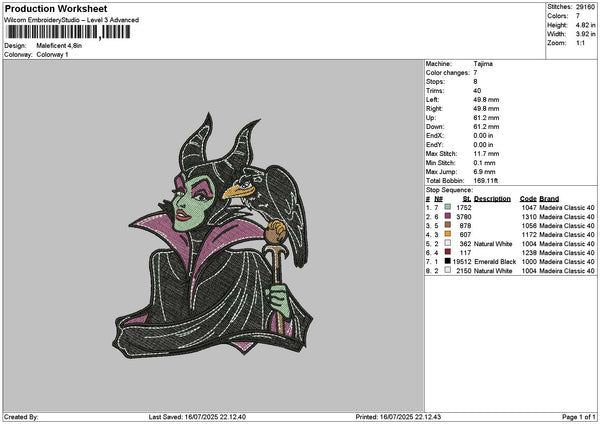Click thread code '1310'
Screen dimensions: 600x424
[529, 217]
